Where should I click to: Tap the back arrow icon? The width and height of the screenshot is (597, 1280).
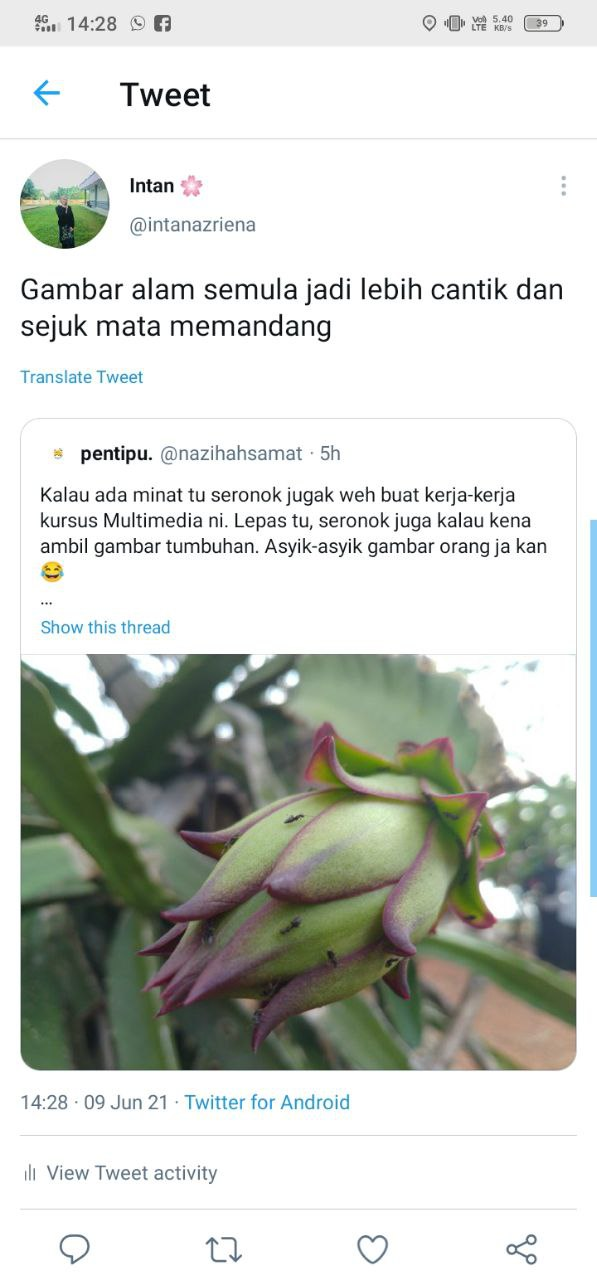tap(47, 94)
